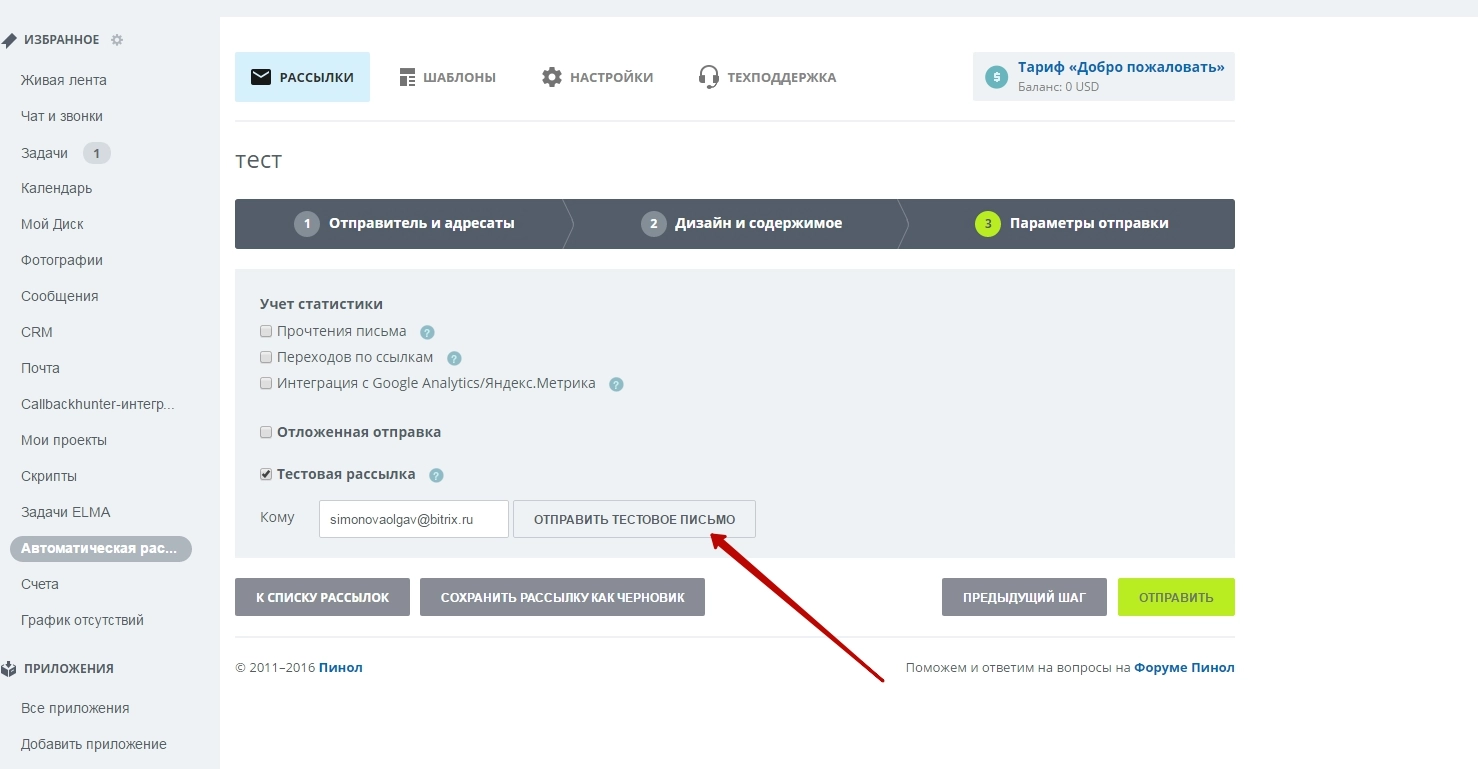Screen dimensions: 1478x769
Task: Click the dollar balance icon by Тариф
Action: 996,77
